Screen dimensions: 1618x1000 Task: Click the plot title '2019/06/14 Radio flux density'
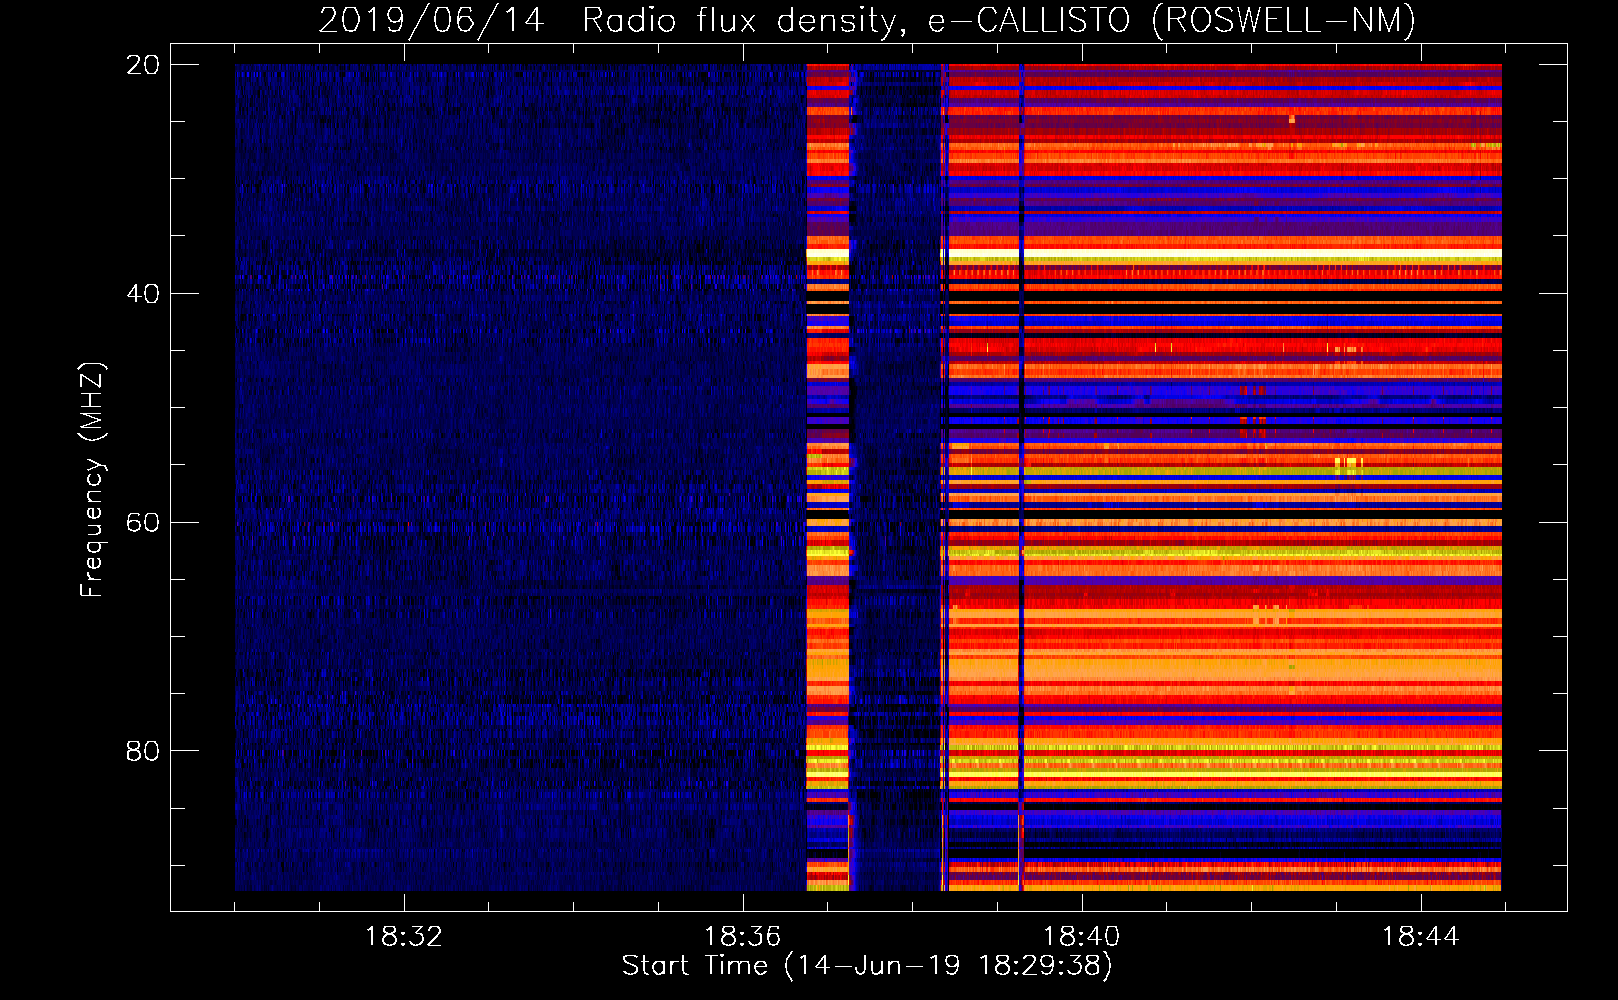click(867, 20)
